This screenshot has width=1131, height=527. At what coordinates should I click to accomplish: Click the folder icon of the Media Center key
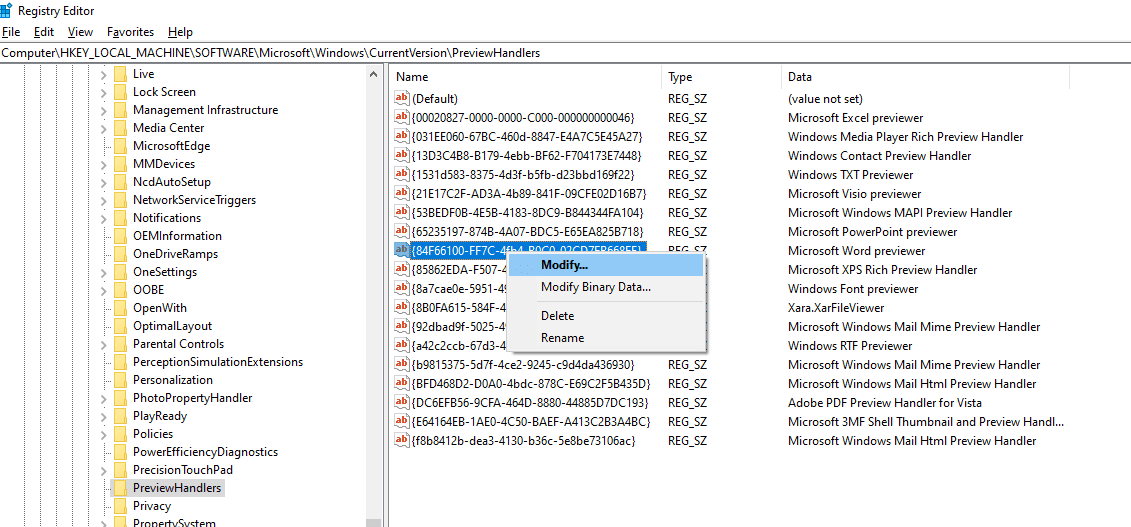tap(120, 128)
